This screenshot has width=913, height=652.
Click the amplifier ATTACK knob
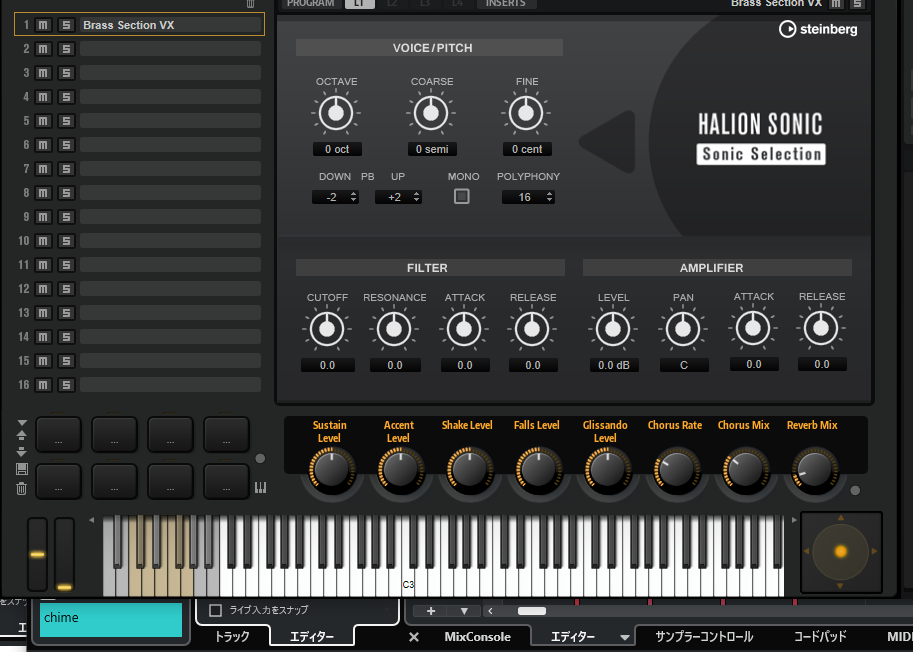753,328
